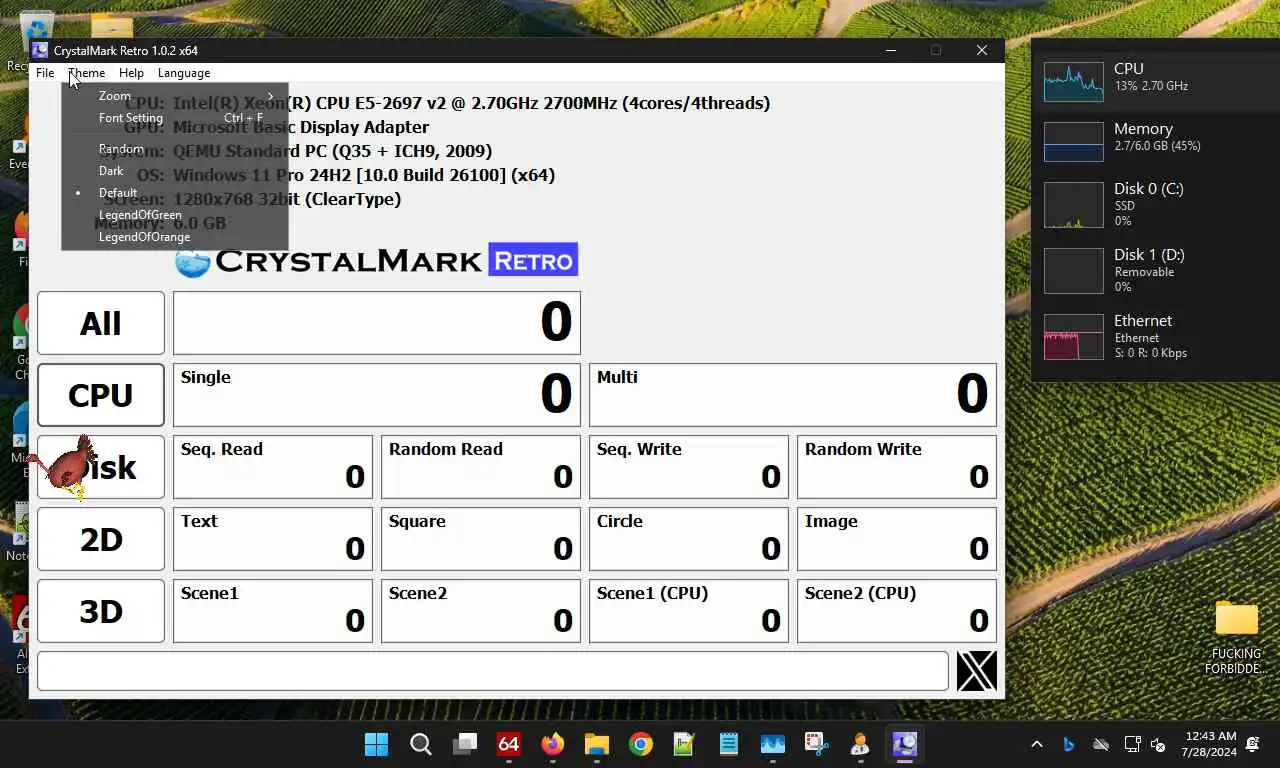
Task: Start the 3D benchmark button
Action: (x=101, y=611)
